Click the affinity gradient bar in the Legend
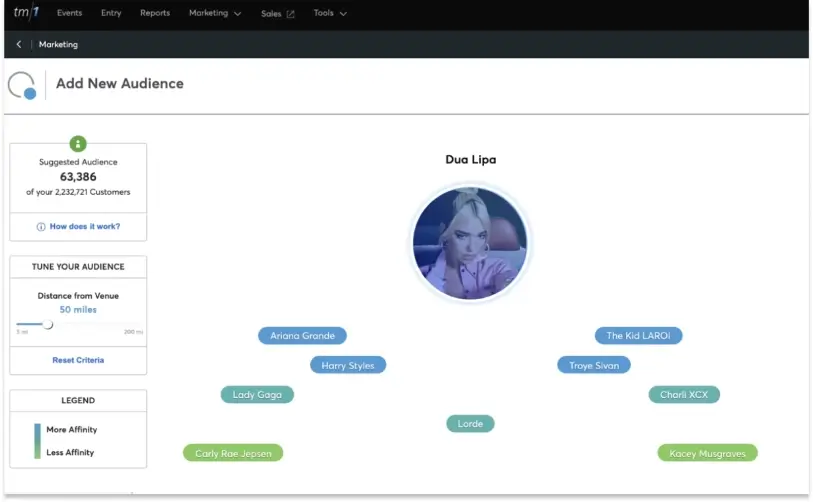 click(x=37, y=441)
